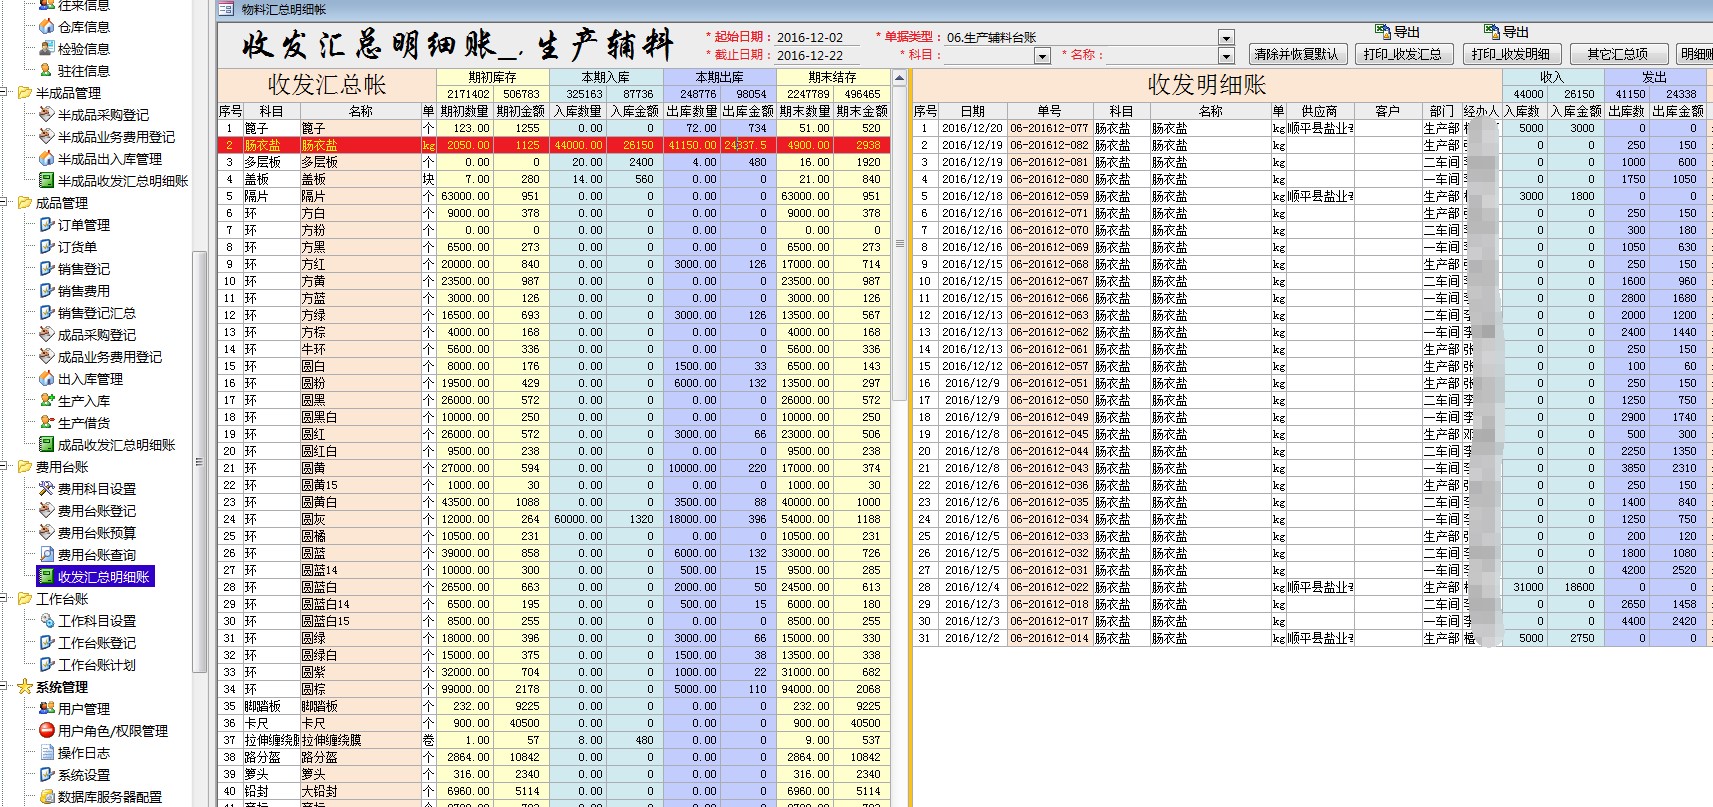This screenshot has width=1713, height=807.
Task: Click the 费用台账预算 icon
Action: pyautogui.click(x=46, y=533)
